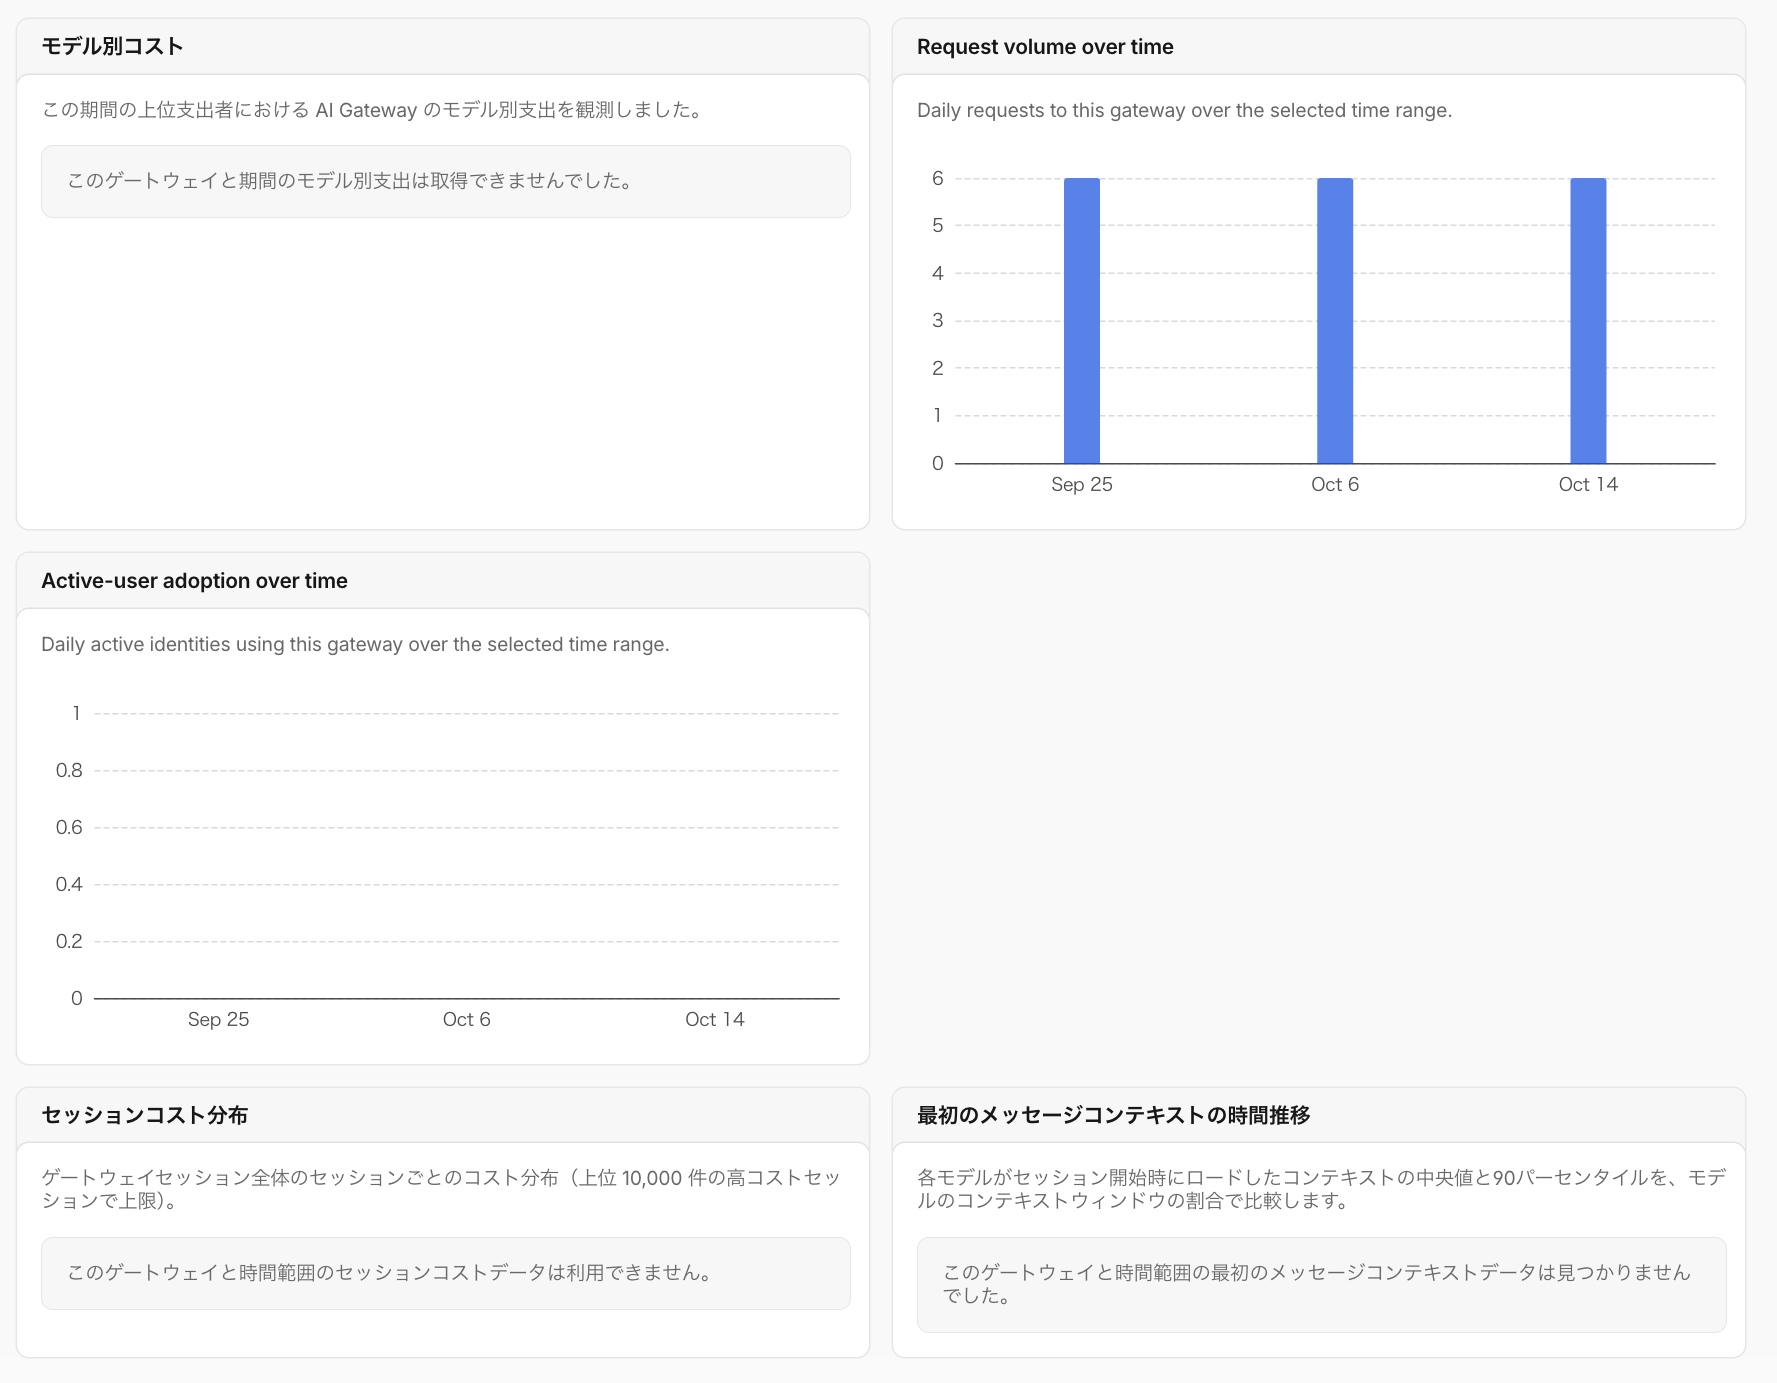Select the セッションコスト分布 heading
This screenshot has height=1383, width=1777.
point(144,1115)
